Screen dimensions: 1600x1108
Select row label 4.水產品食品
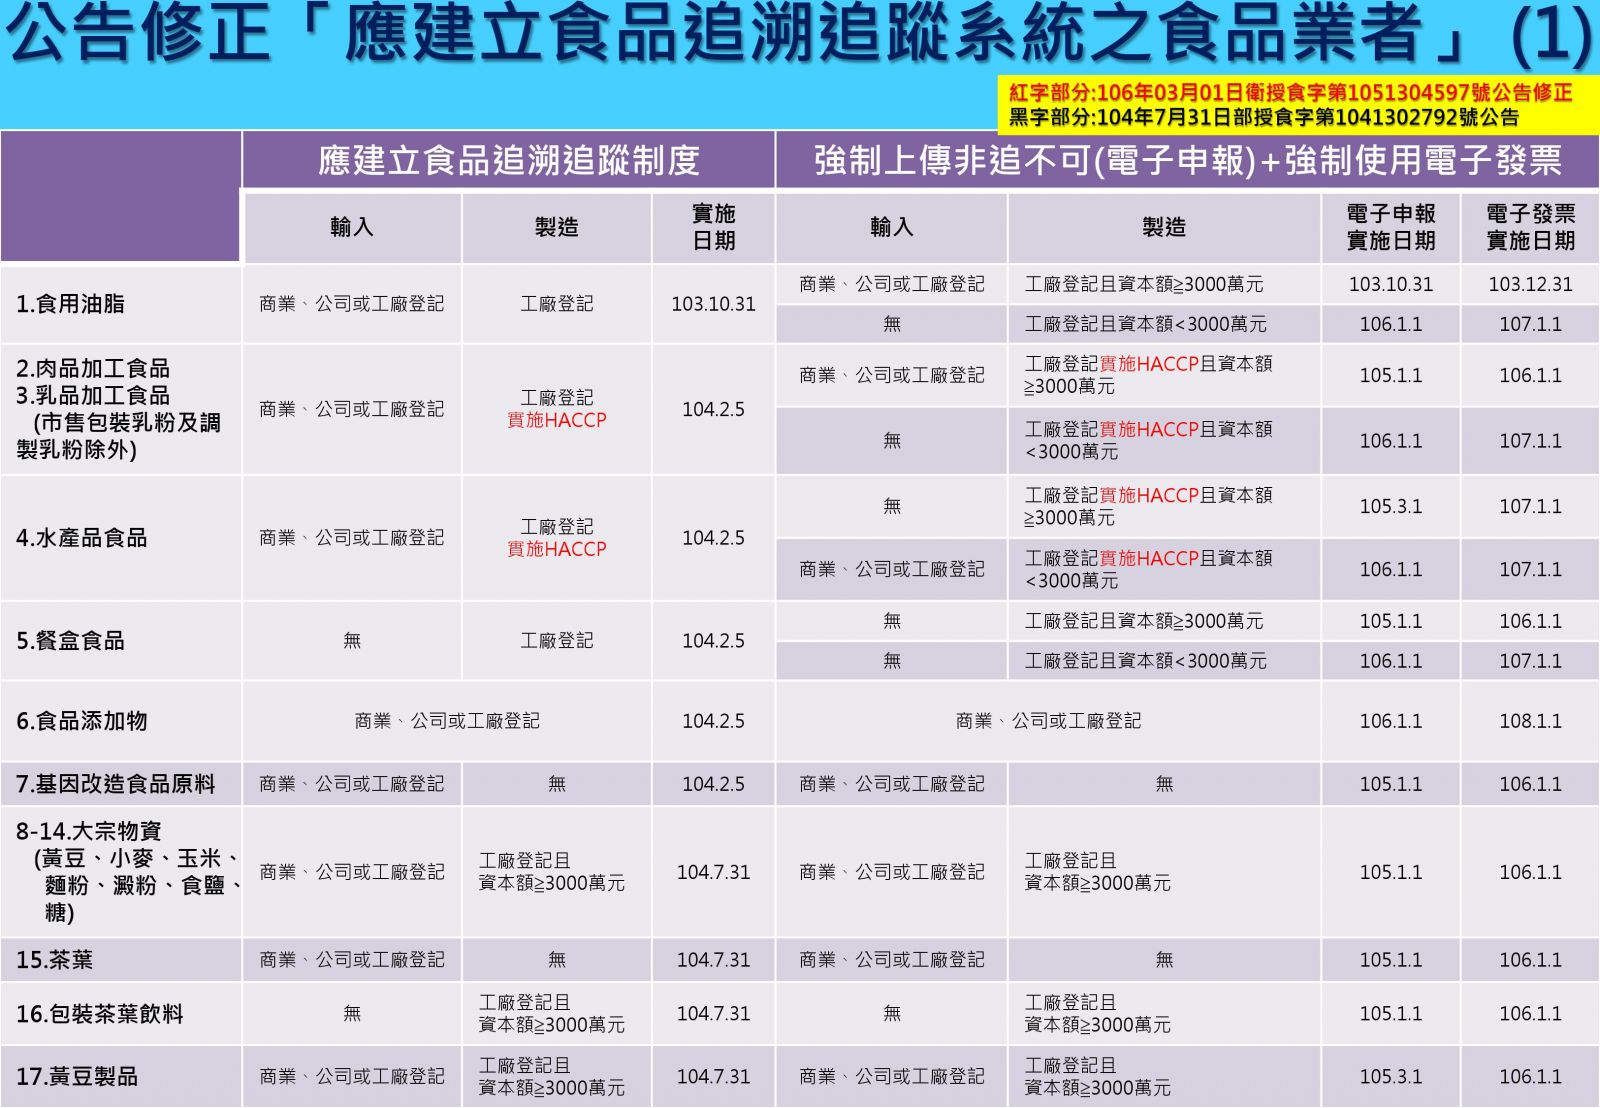click(81, 538)
